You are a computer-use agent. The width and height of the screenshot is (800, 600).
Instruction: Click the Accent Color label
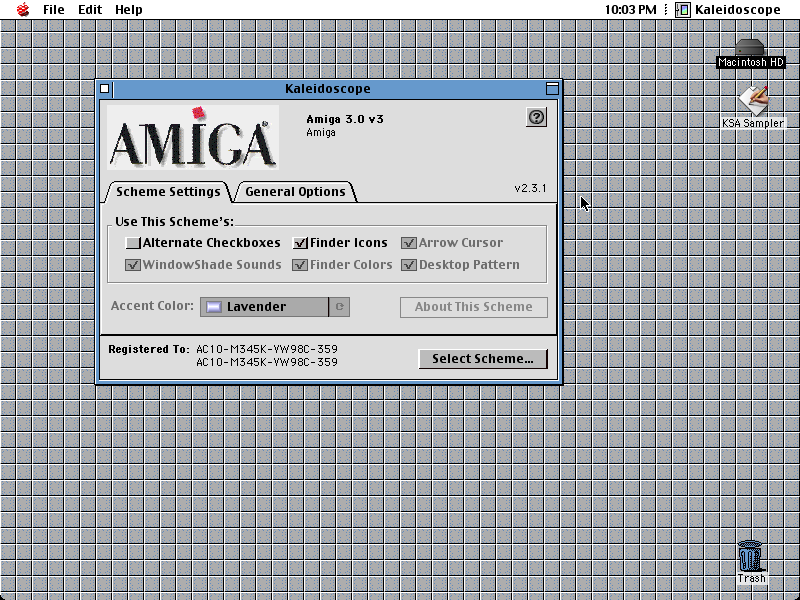click(152, 306)
